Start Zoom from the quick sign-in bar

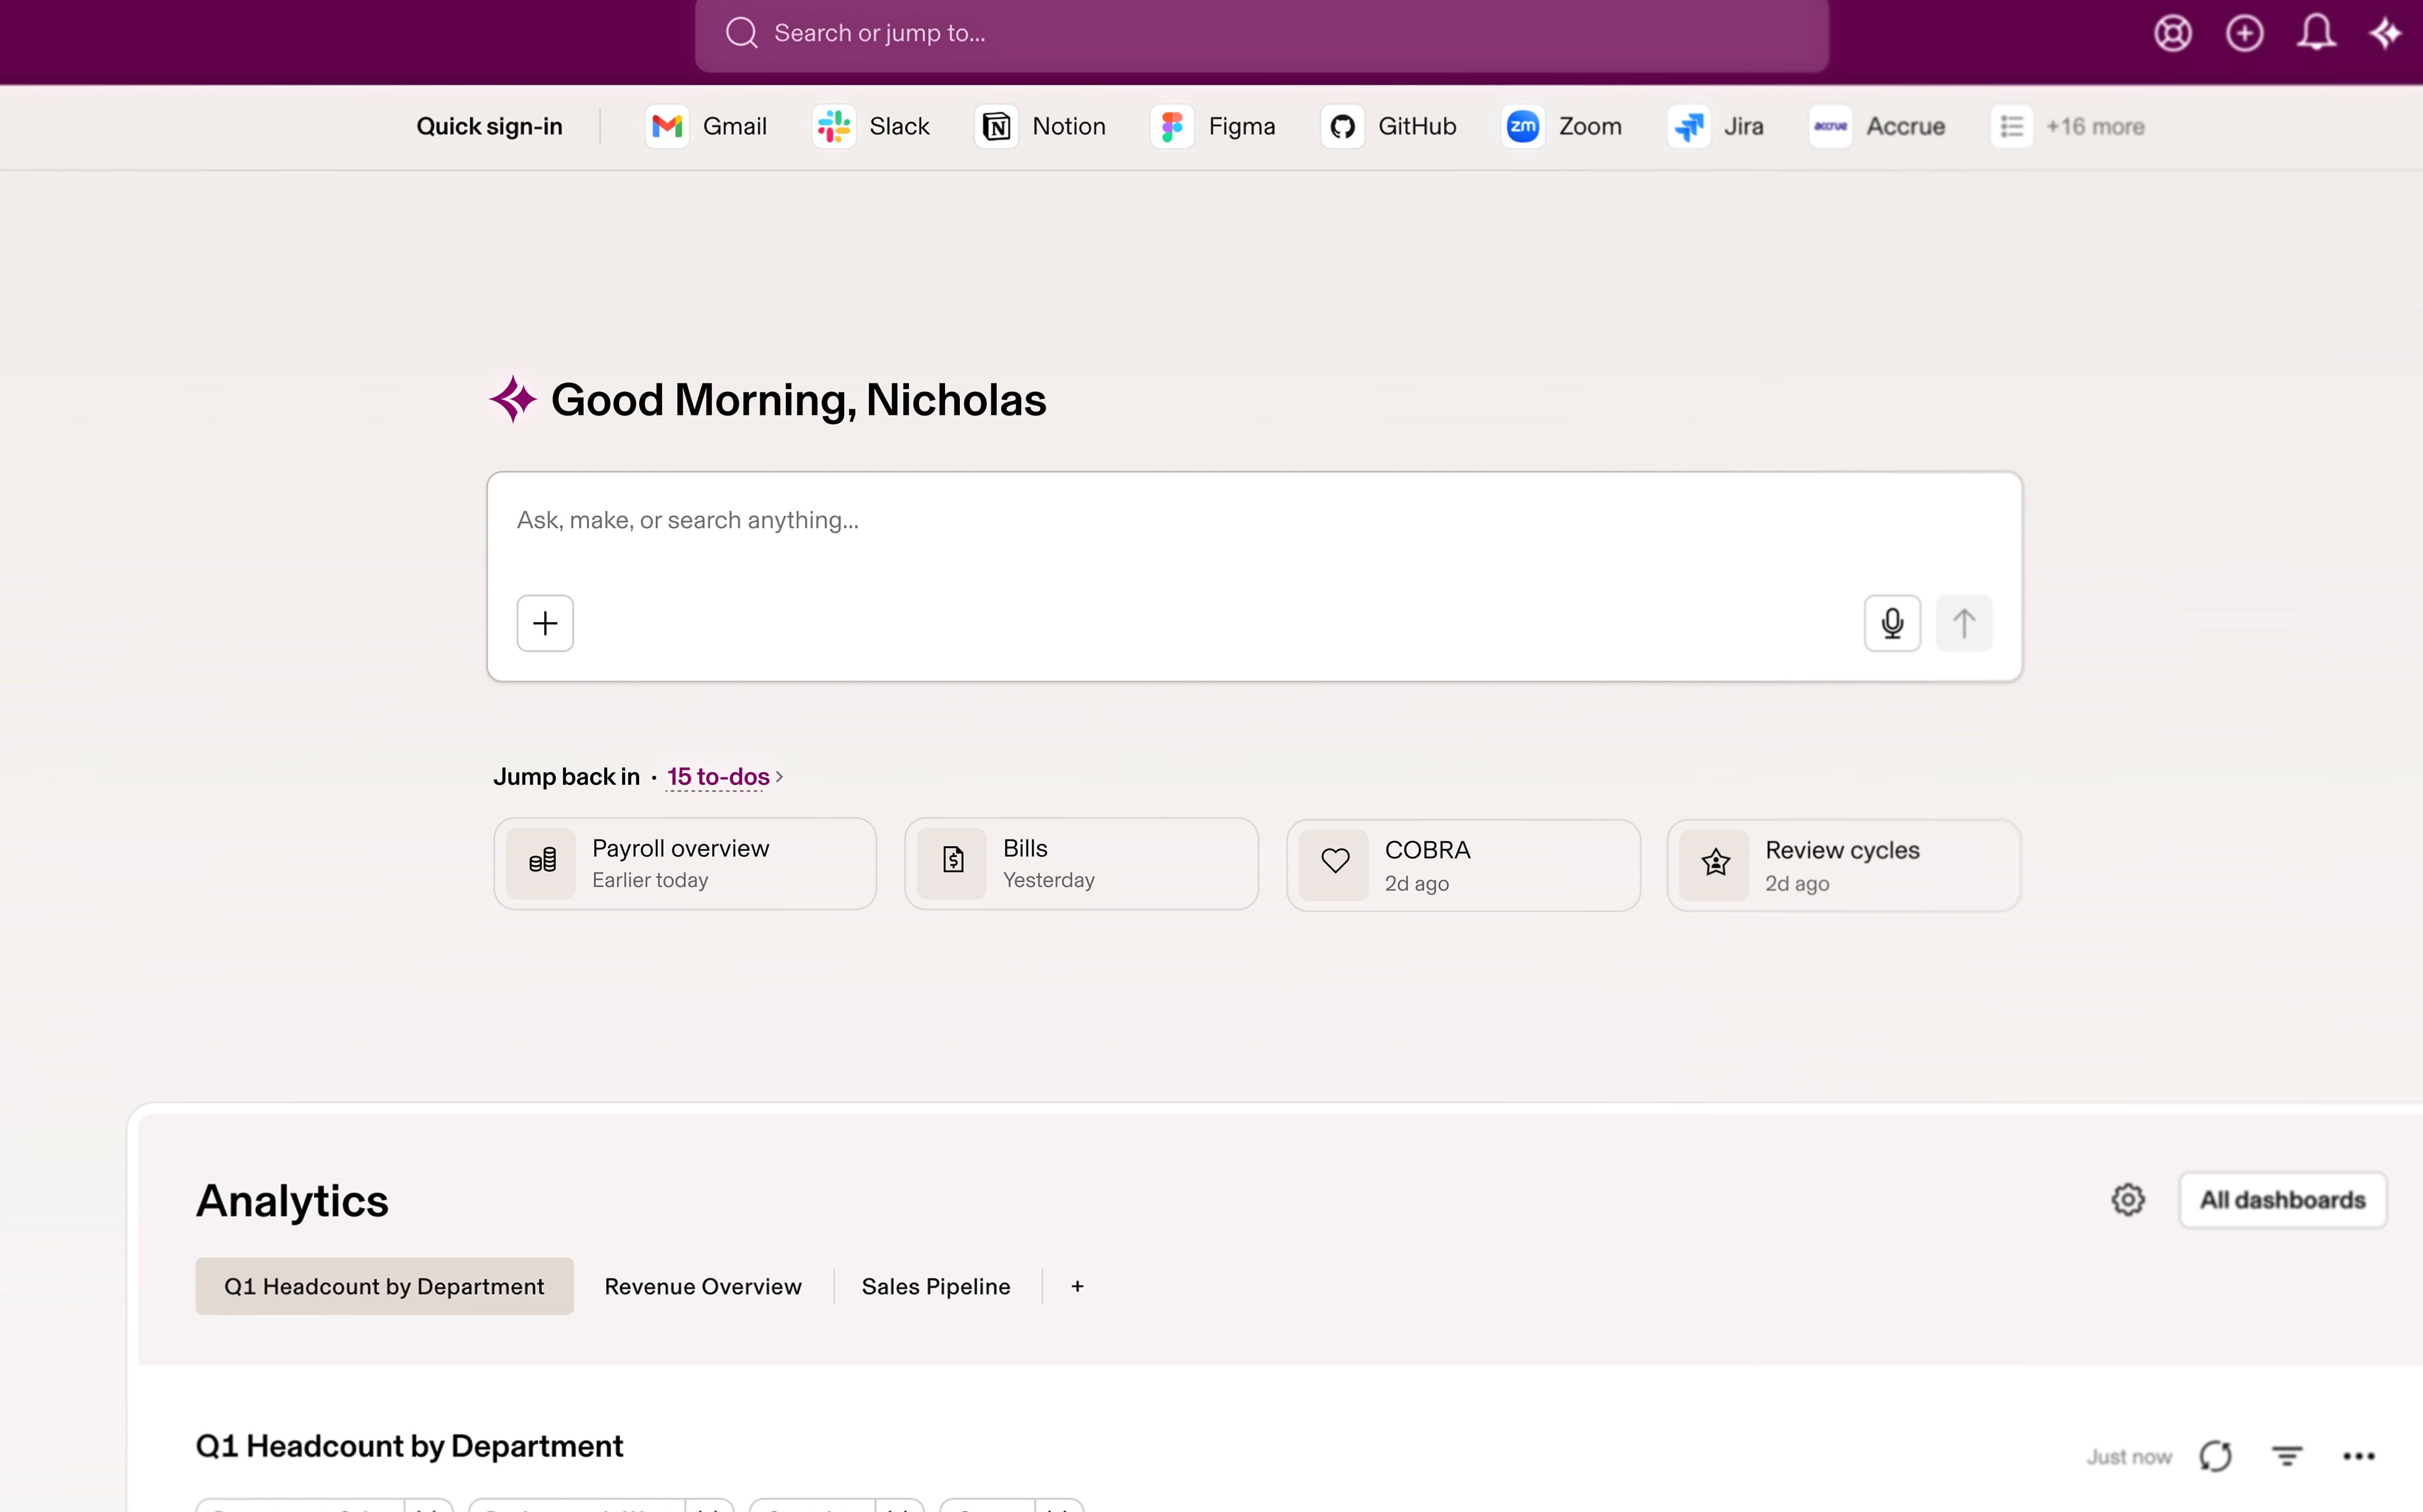[x=1562, y=127]
